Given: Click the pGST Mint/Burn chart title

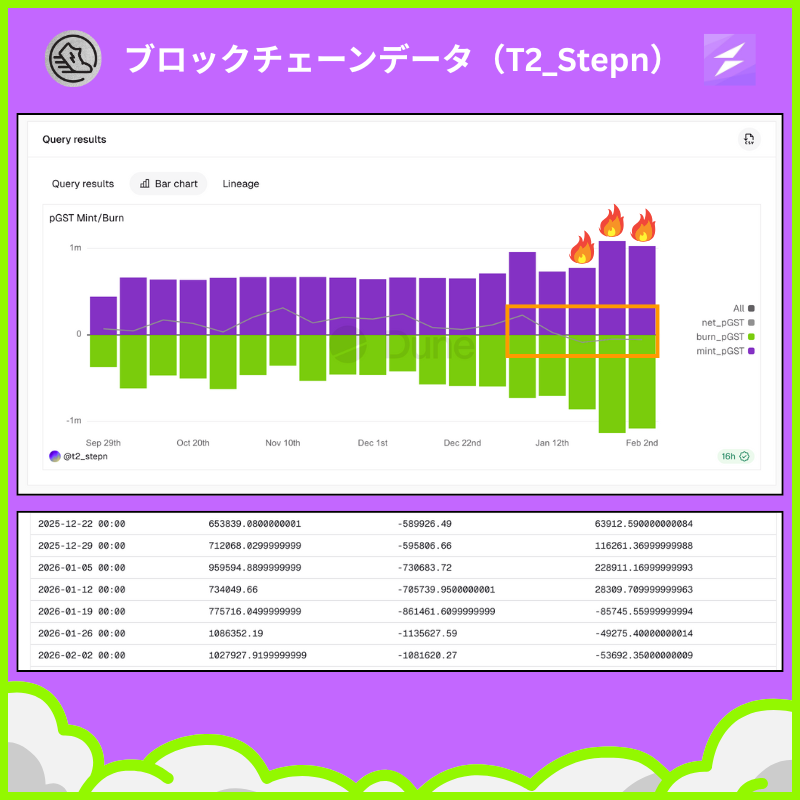Looking at the screenshot, I should pos(87,218).
